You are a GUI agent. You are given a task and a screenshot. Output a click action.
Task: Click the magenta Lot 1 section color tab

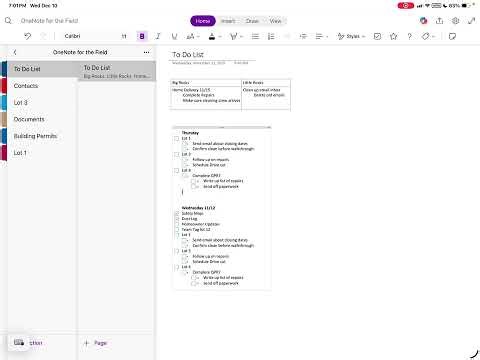[x=4, y=153]
